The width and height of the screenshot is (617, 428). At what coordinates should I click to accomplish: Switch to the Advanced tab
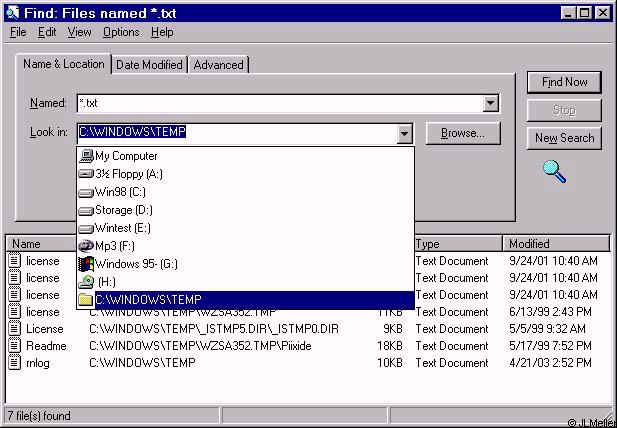218,65
